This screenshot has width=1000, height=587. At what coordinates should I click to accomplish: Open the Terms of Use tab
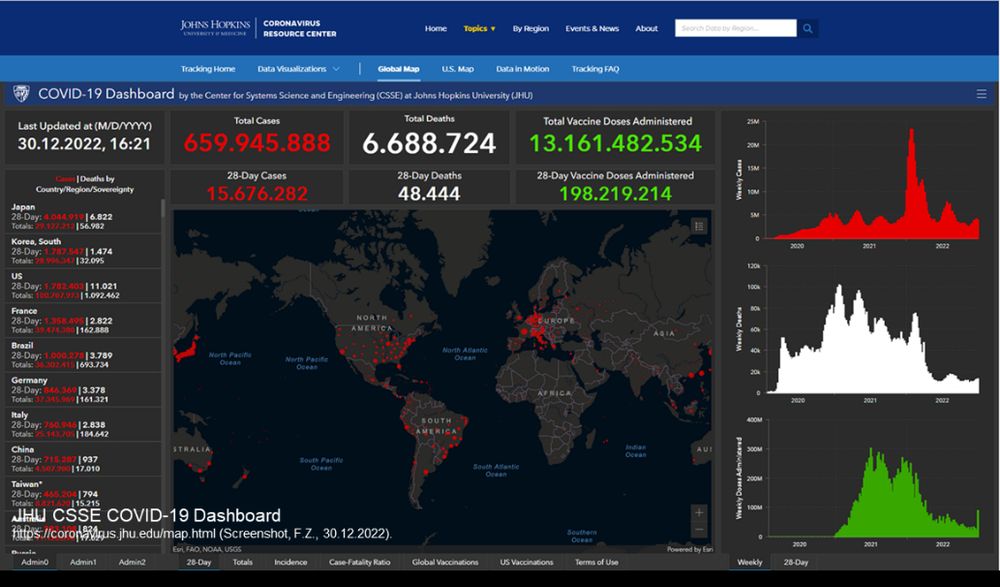tap(596, 562)
